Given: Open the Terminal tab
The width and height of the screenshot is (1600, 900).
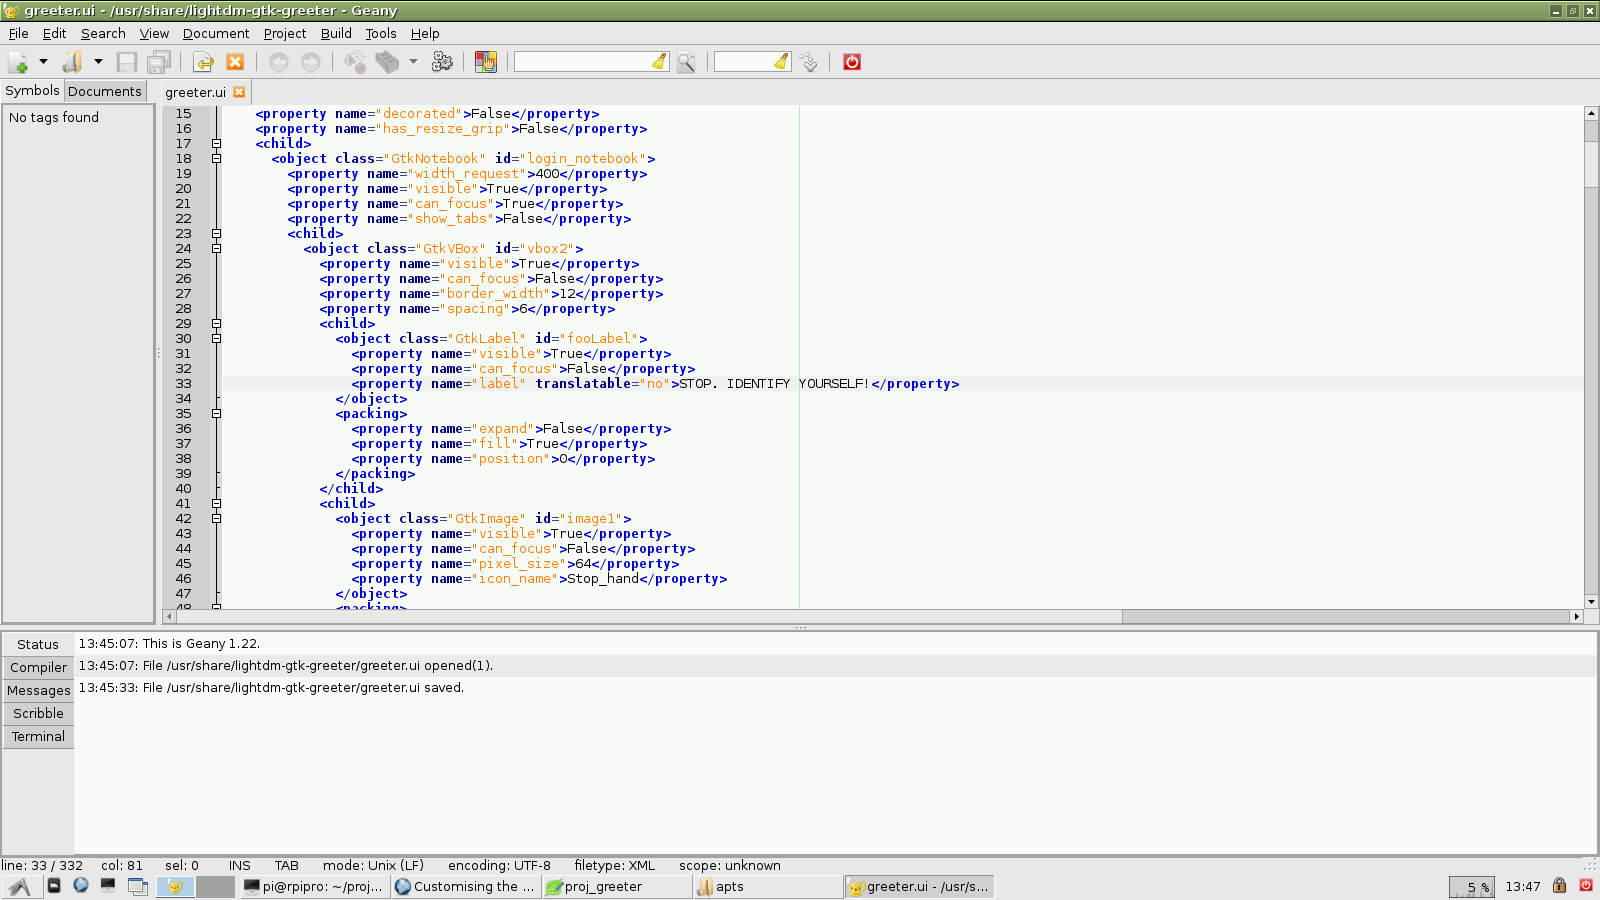Looking at the screenshot, I should (38, 736).
